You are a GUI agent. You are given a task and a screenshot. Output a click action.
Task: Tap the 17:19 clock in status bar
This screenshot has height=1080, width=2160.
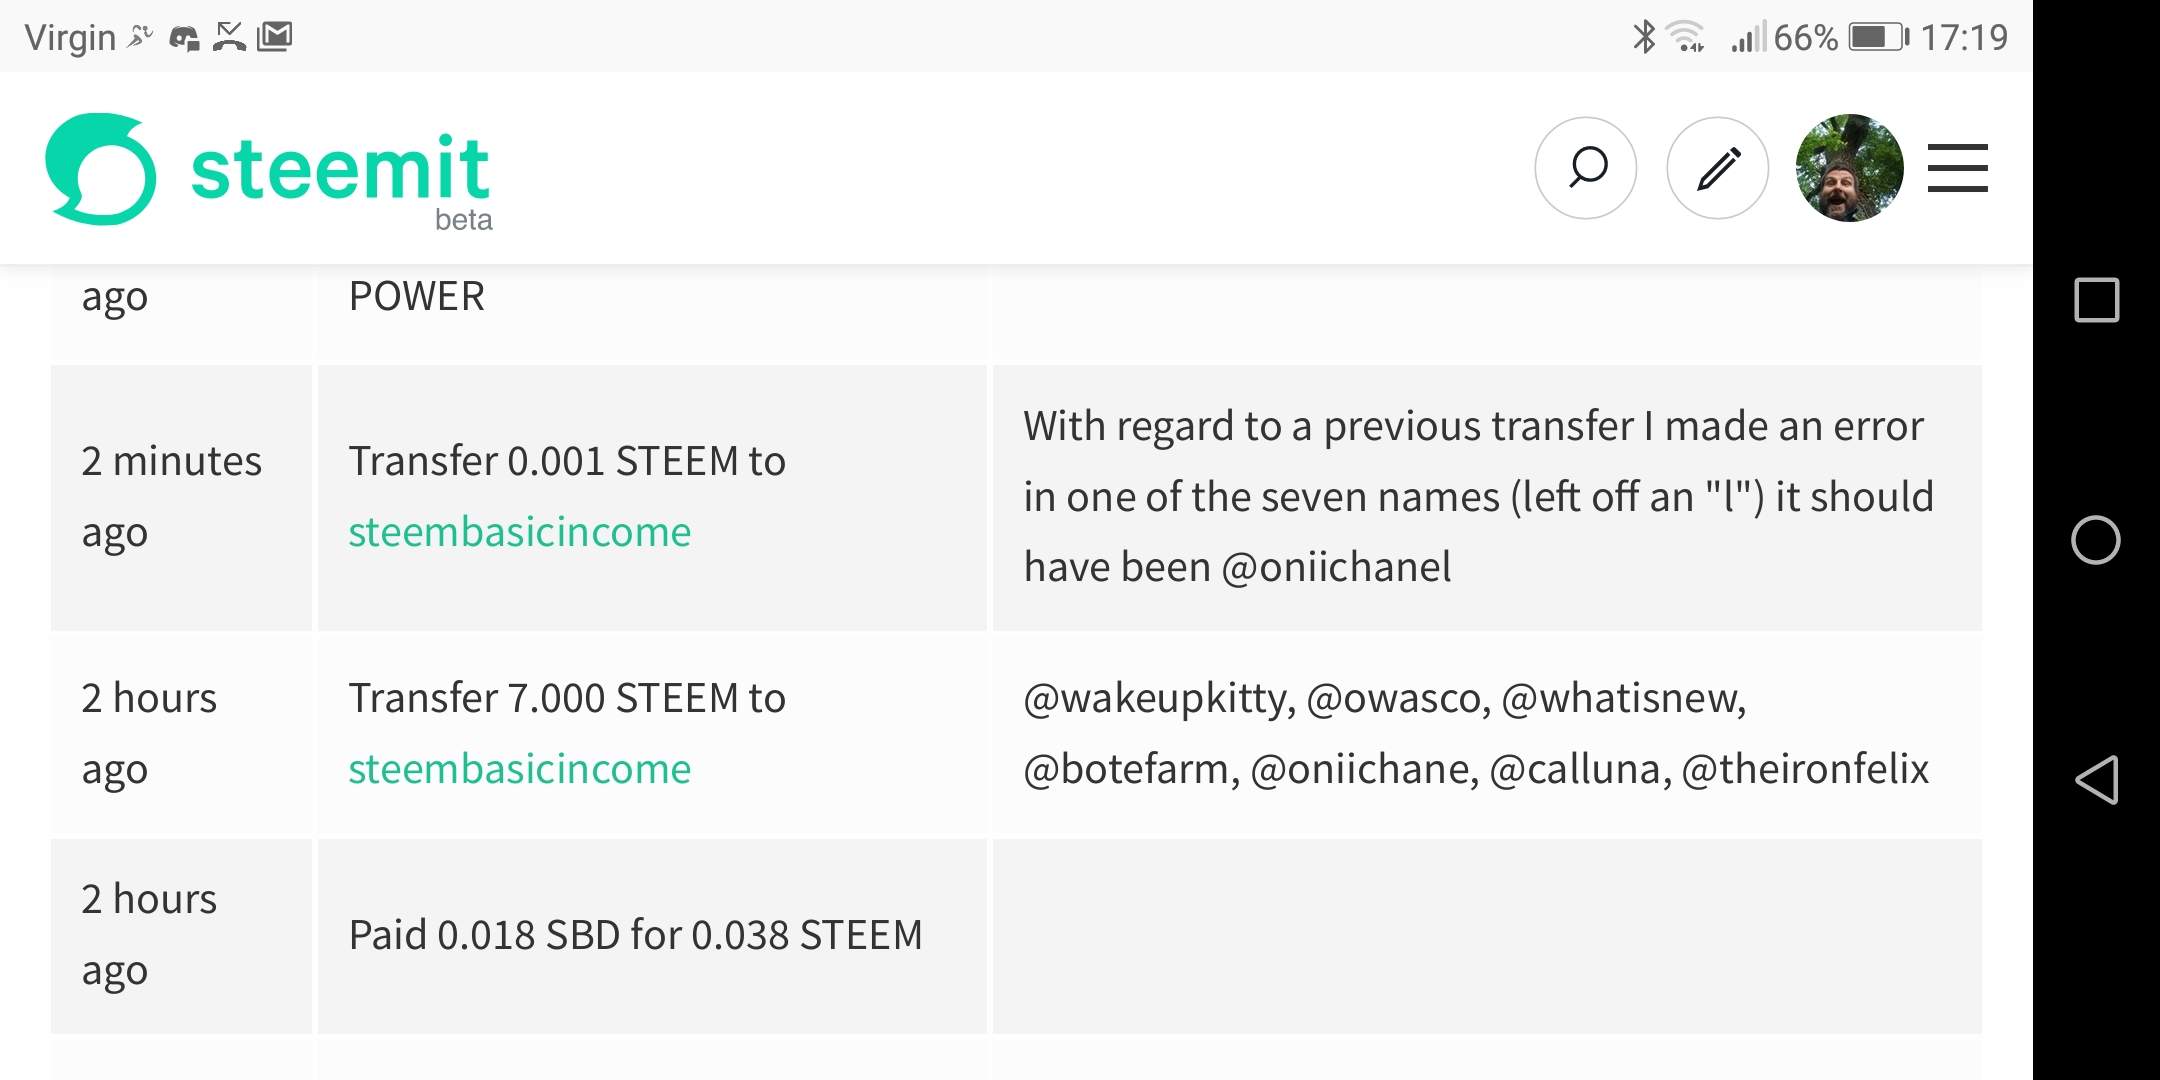pyautogui.click(x=1964, y=37)
